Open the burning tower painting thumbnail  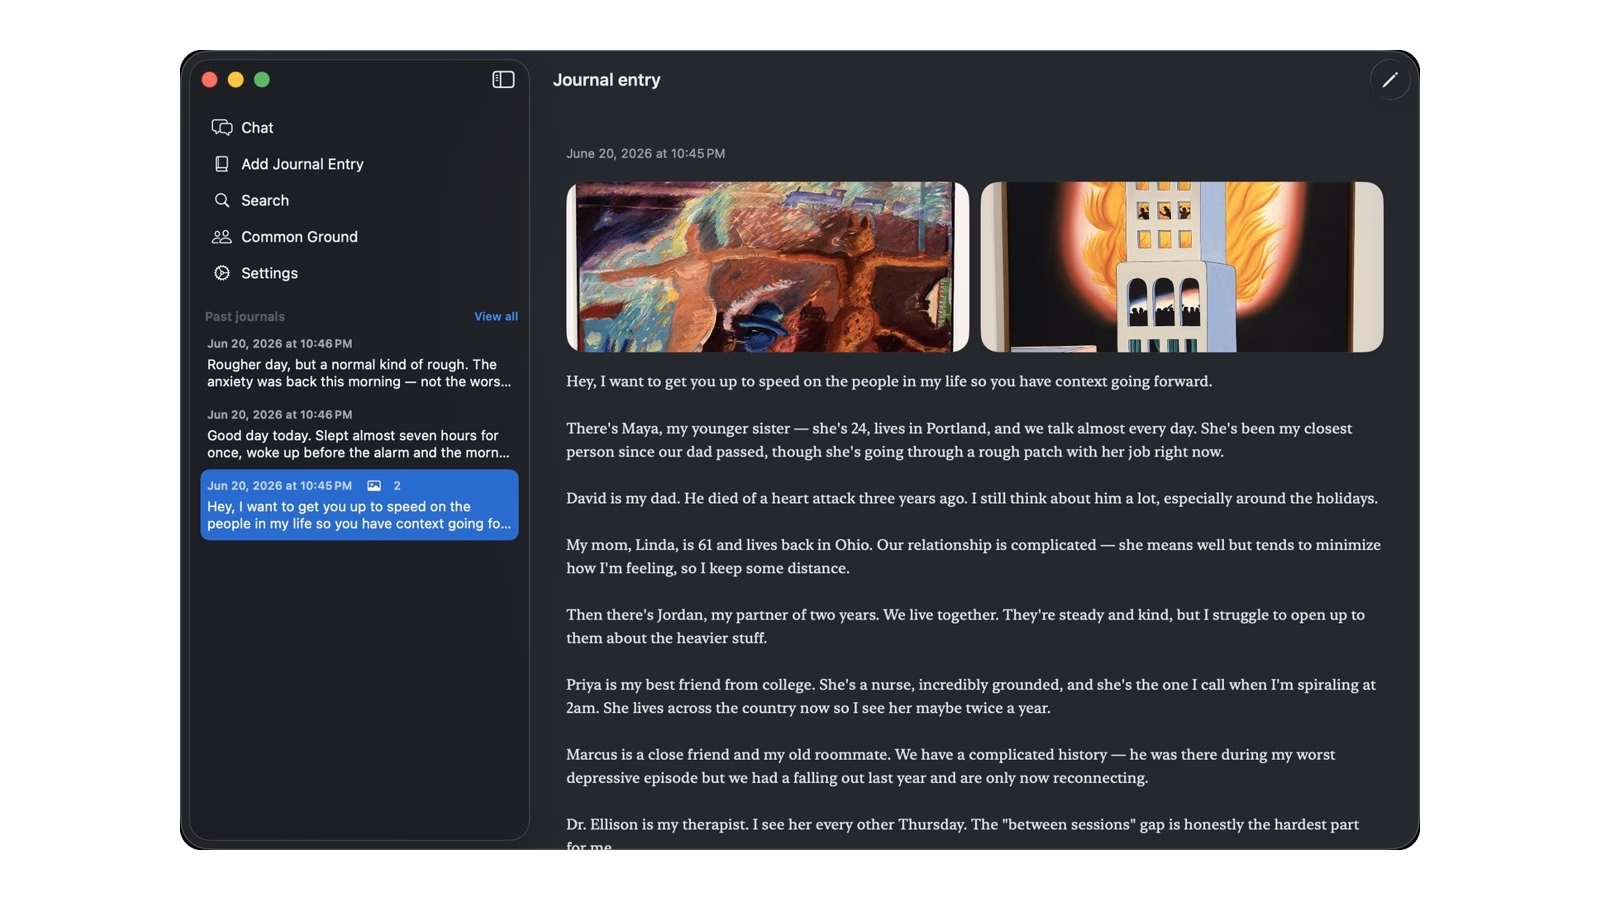point(1182,267)
